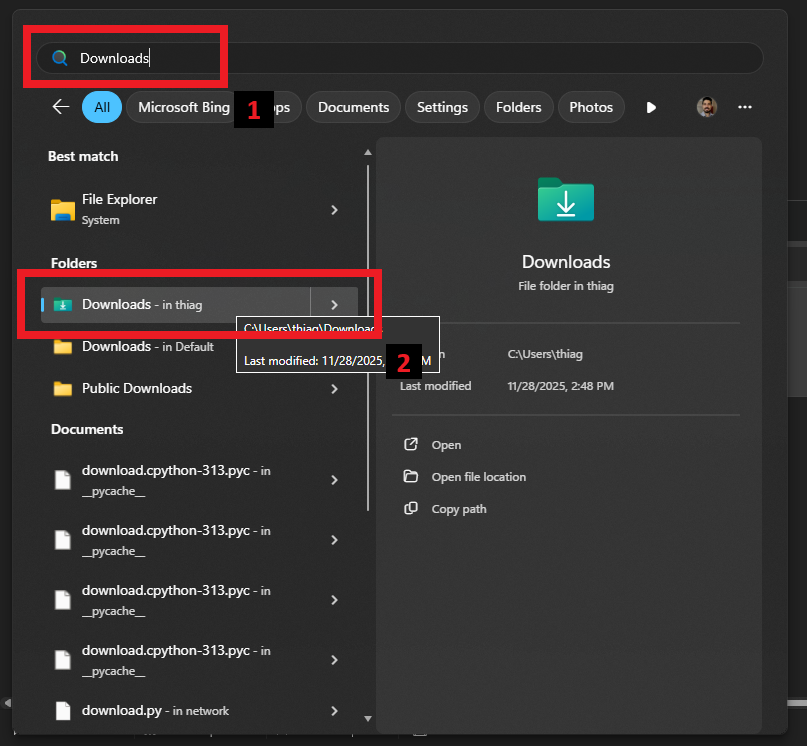807x746 pixels.
Task: Click the Folders section heading
Action: [74, 263]
